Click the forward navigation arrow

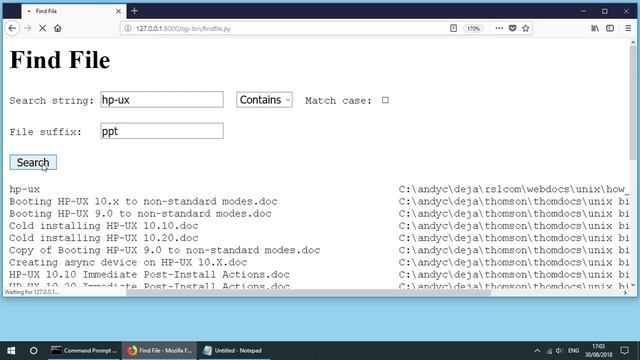[27, 28]
